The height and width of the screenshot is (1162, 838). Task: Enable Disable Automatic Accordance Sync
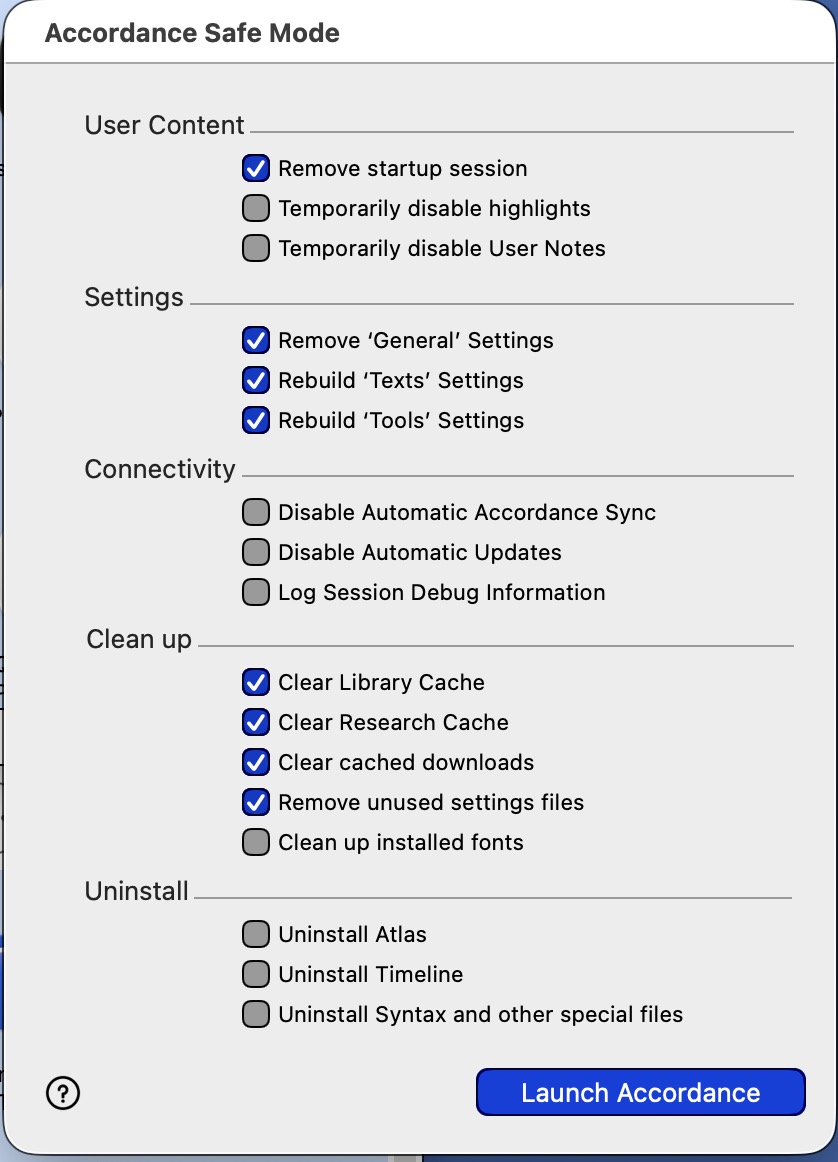point(256,512)
